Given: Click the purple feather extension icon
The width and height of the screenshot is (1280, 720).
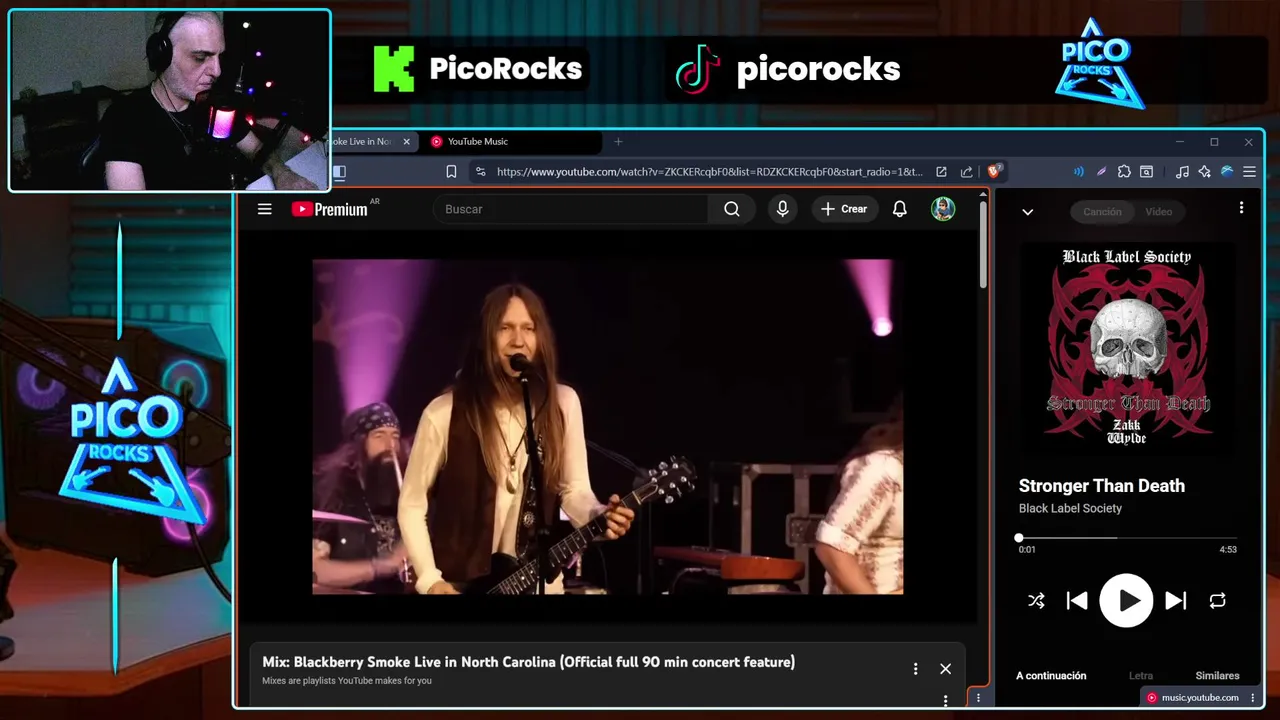Looking at the screenshot, I should tap(1101, 172).
